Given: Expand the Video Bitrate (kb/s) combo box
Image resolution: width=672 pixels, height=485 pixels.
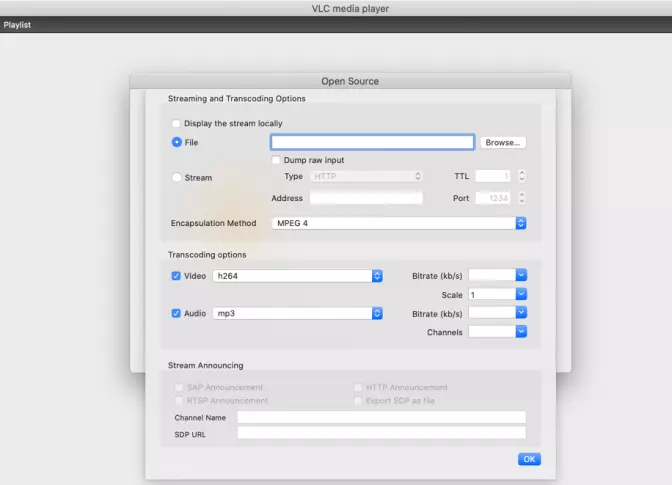Looking at the screenshot, I should click(x=521, y=275).
